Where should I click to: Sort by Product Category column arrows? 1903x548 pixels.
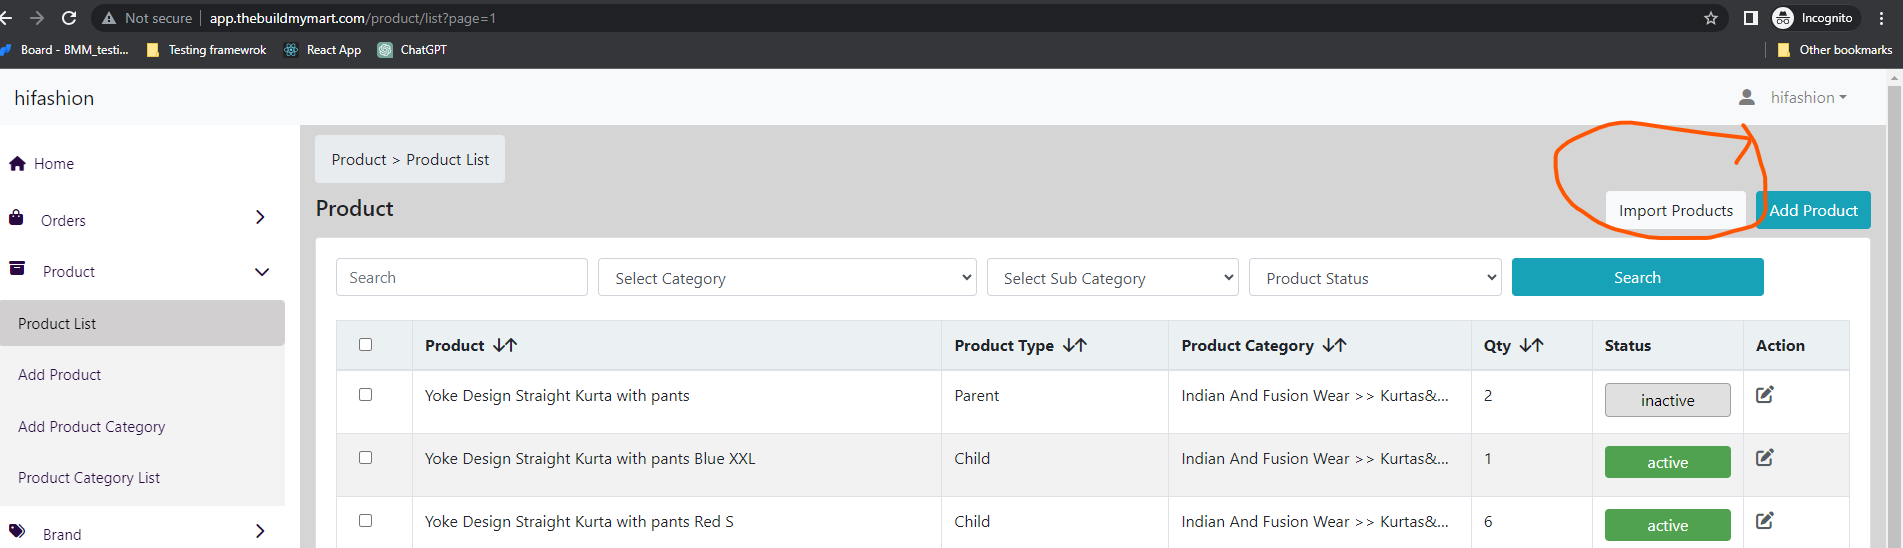(1335, 345)
